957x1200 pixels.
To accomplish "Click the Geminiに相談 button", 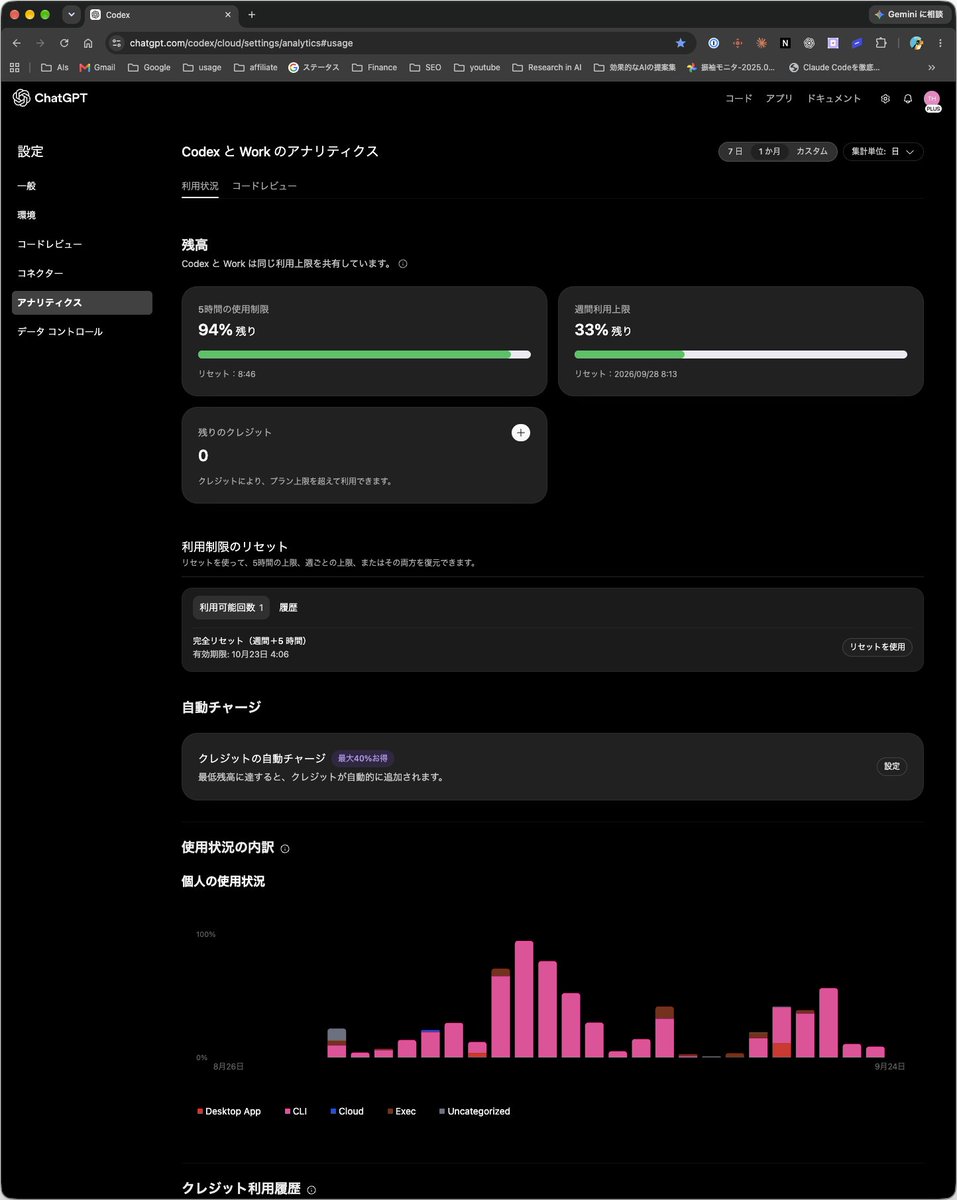I will [908, 15].
